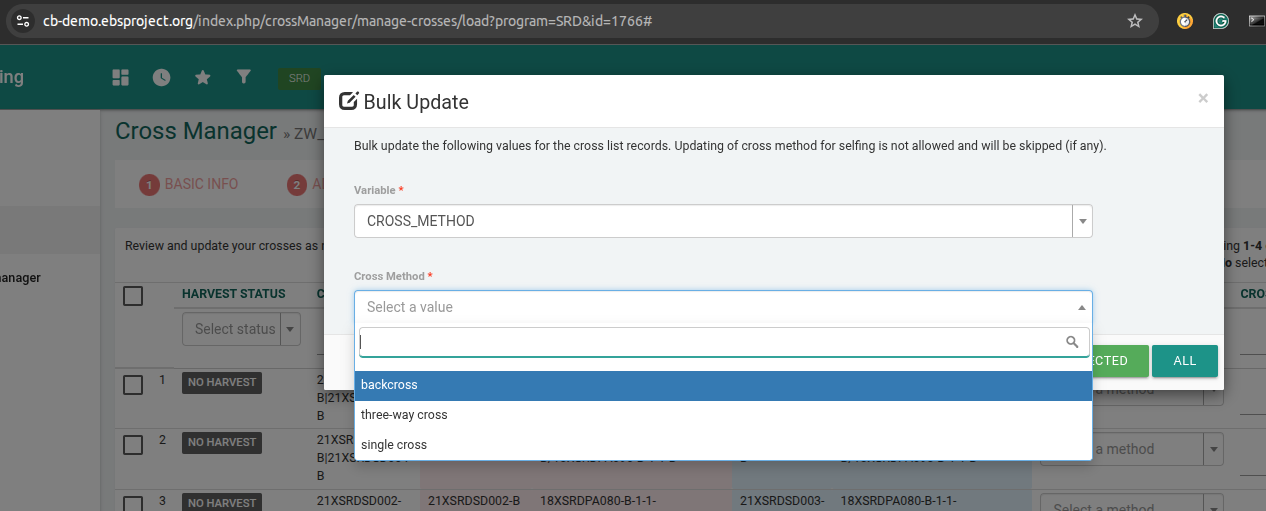Toggle the select-all checkbox in table header

point(133,295)
